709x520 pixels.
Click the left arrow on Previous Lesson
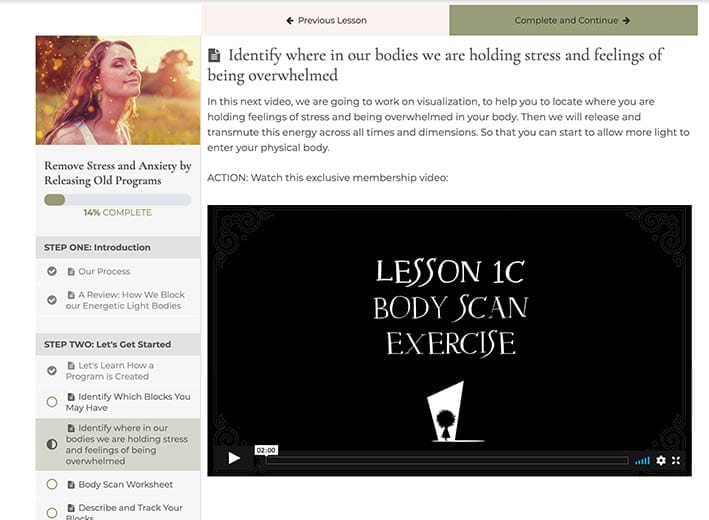(290, 20)
